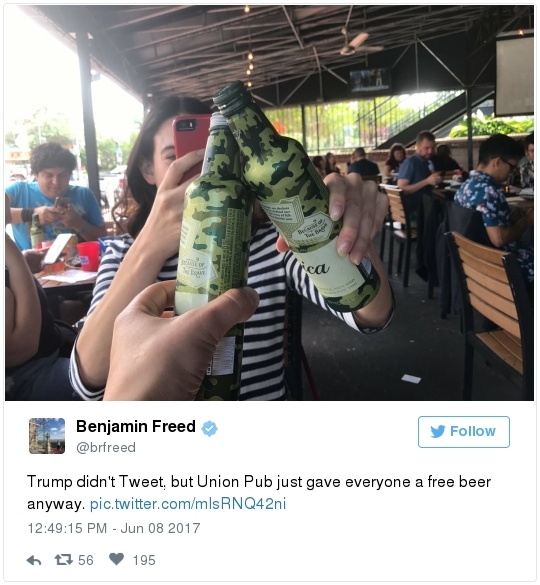
Task: Open the pic.twitter.com/mlsRNQ42ni link
Action: 188,504
